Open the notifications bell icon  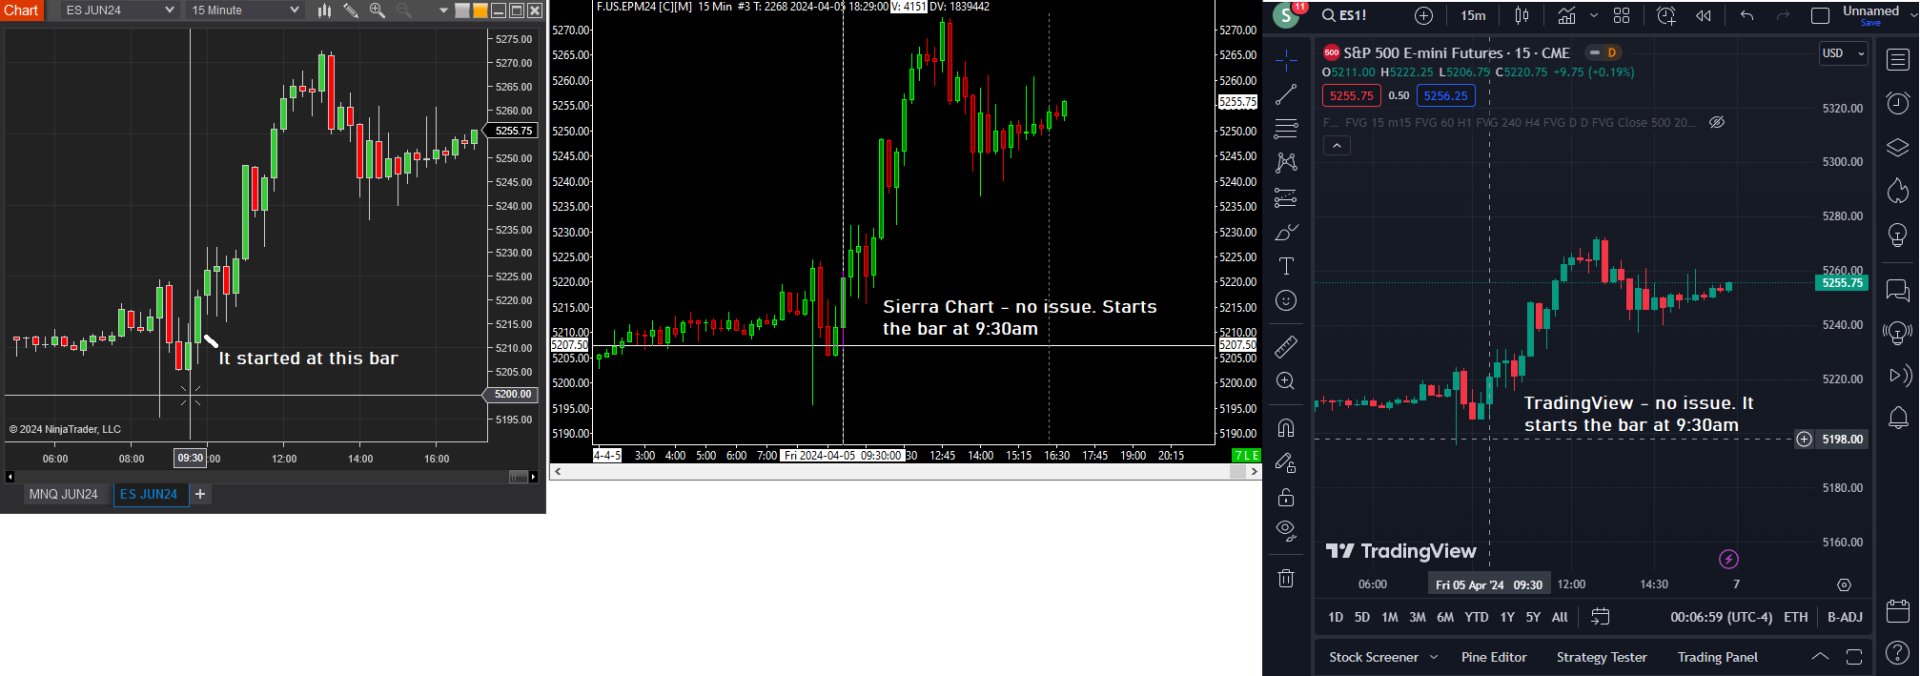[1897, 417]
